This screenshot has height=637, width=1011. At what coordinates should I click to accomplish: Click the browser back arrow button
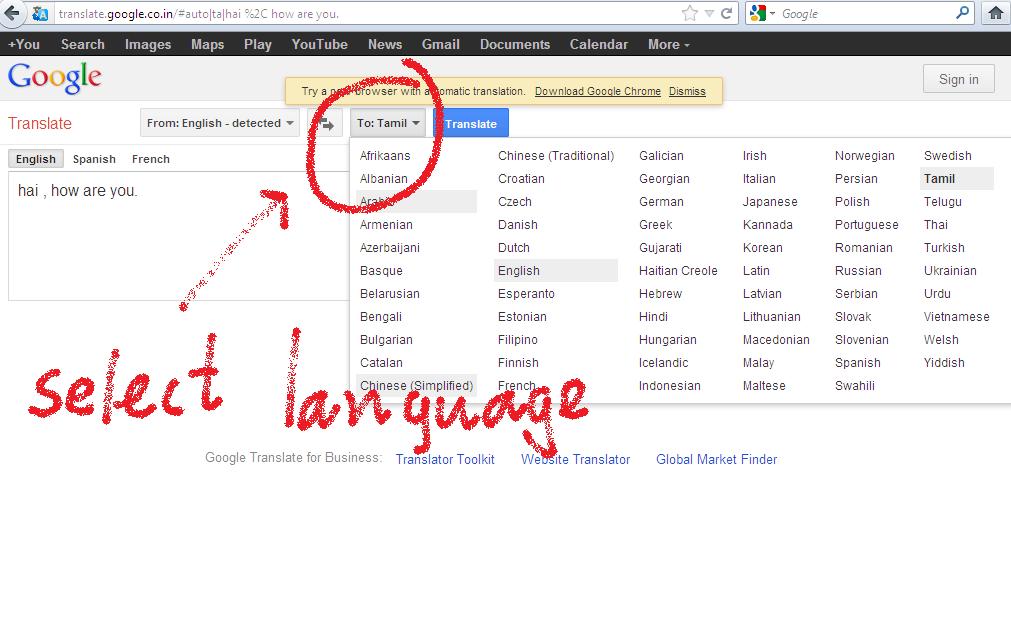(11, 13)
